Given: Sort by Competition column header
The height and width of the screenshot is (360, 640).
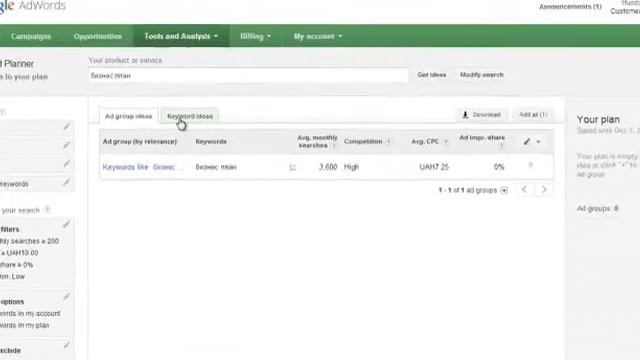Looking at the screenshot, I should [x=363, y=142].
